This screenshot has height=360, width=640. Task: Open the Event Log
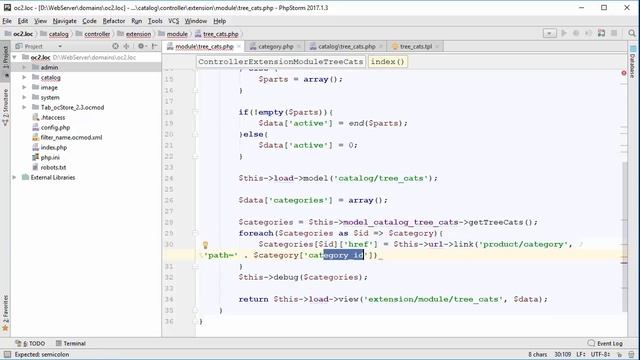click(x=605, y=343)
